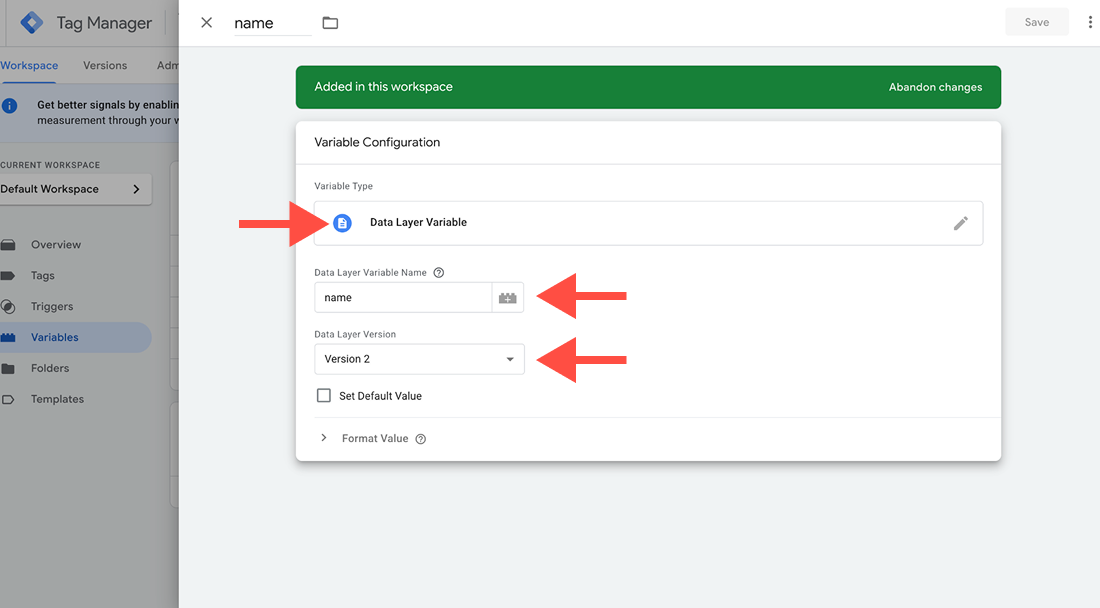1100x608 pixels.
Task: Open Templates in the sidebar
Action: 57,399
